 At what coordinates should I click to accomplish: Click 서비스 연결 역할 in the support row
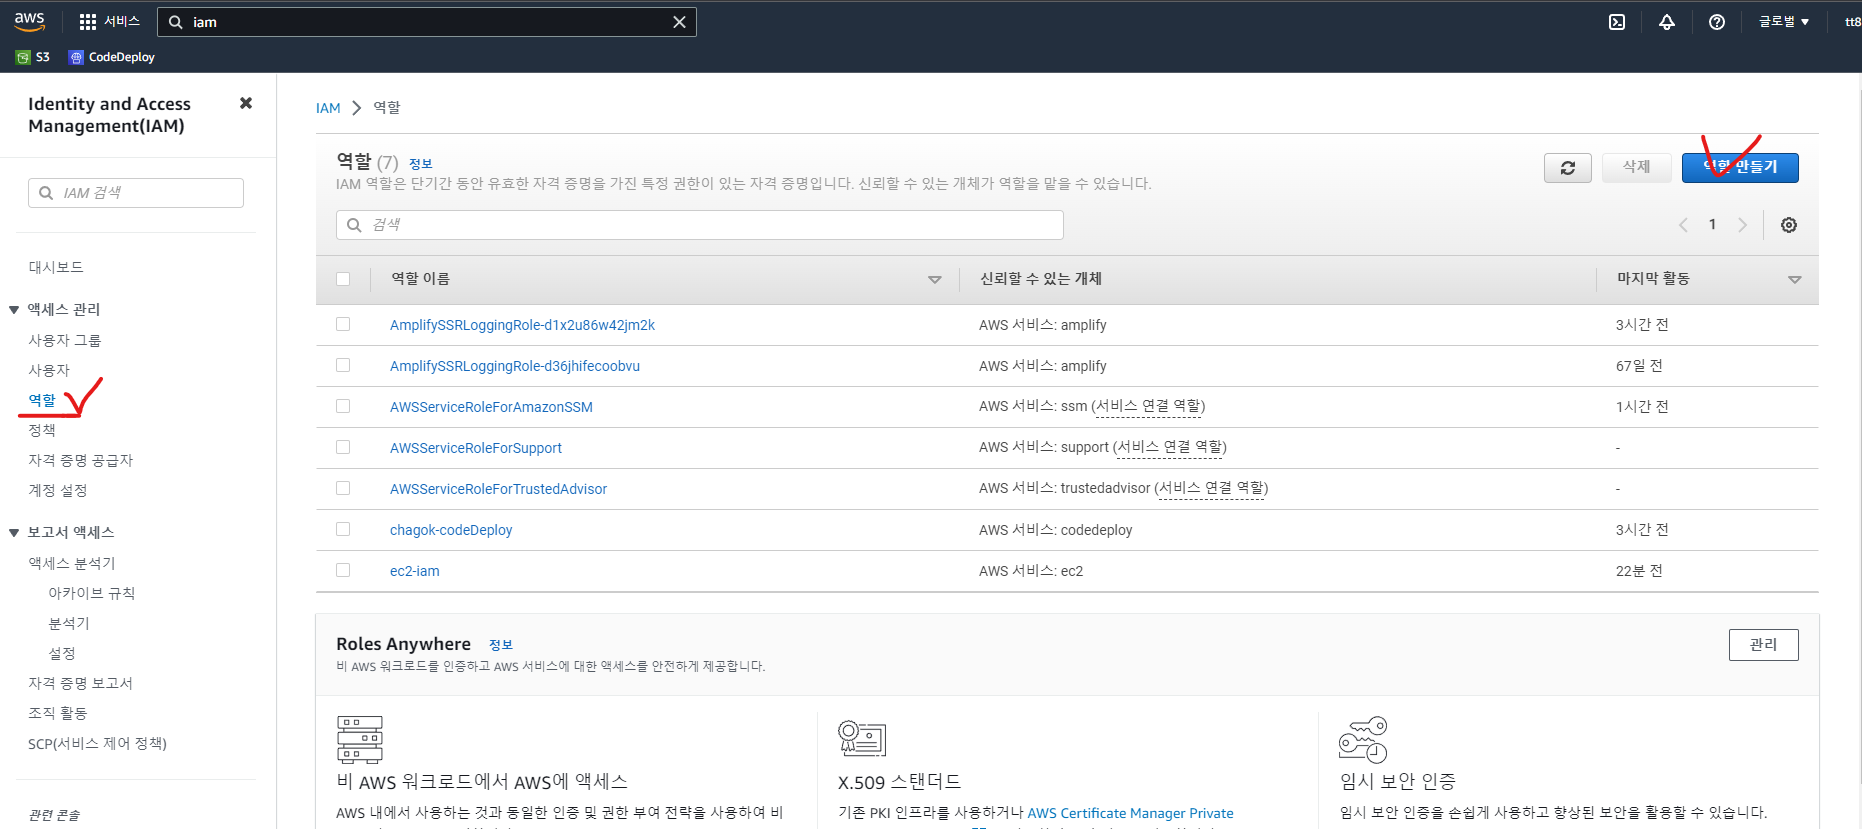pyautogui.click(x=1170, y=447)
